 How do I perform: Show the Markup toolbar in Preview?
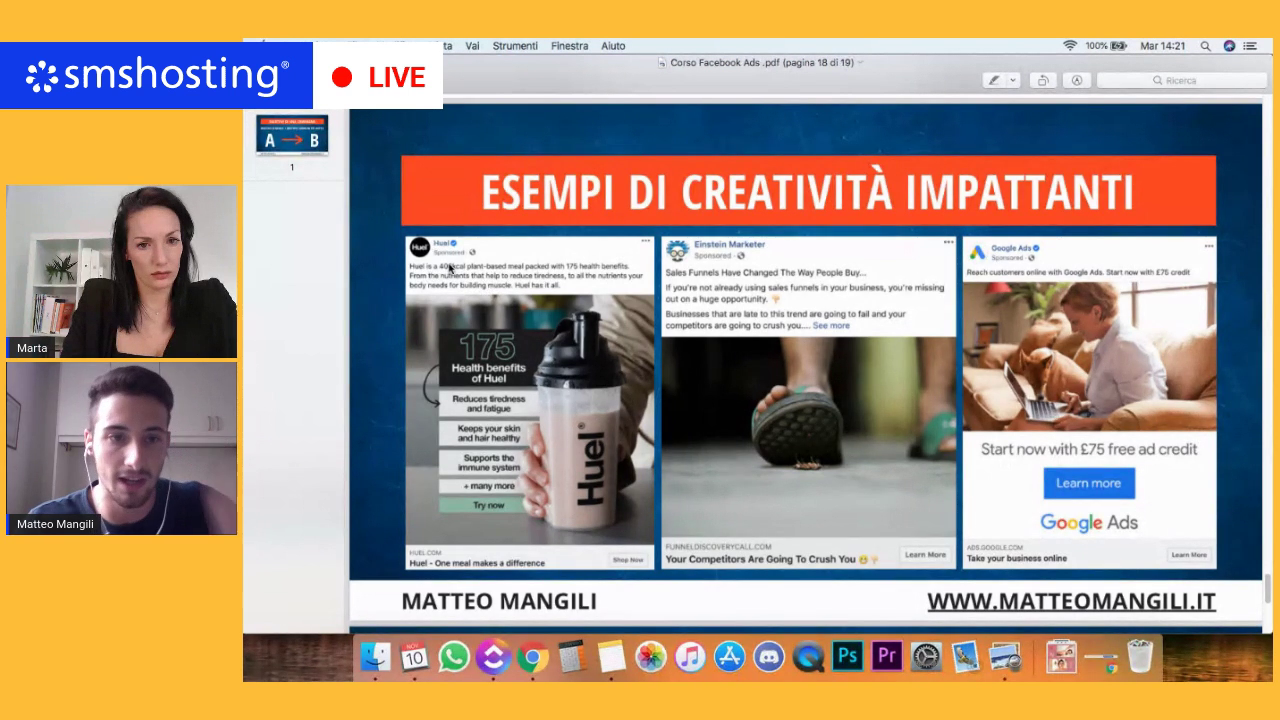(x=1077, y=80)
